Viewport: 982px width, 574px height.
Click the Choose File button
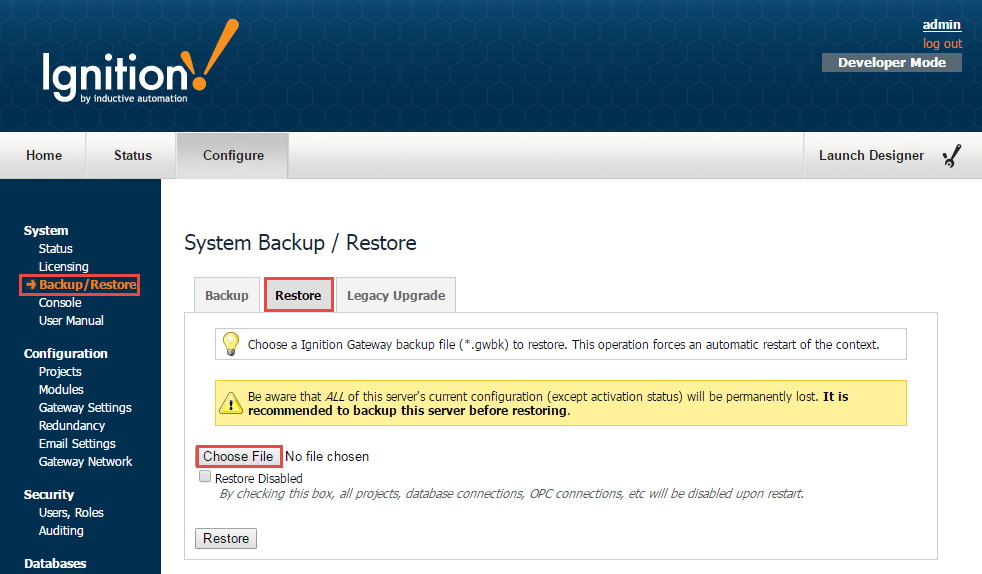pyautogui.click(x=238, y=456)
